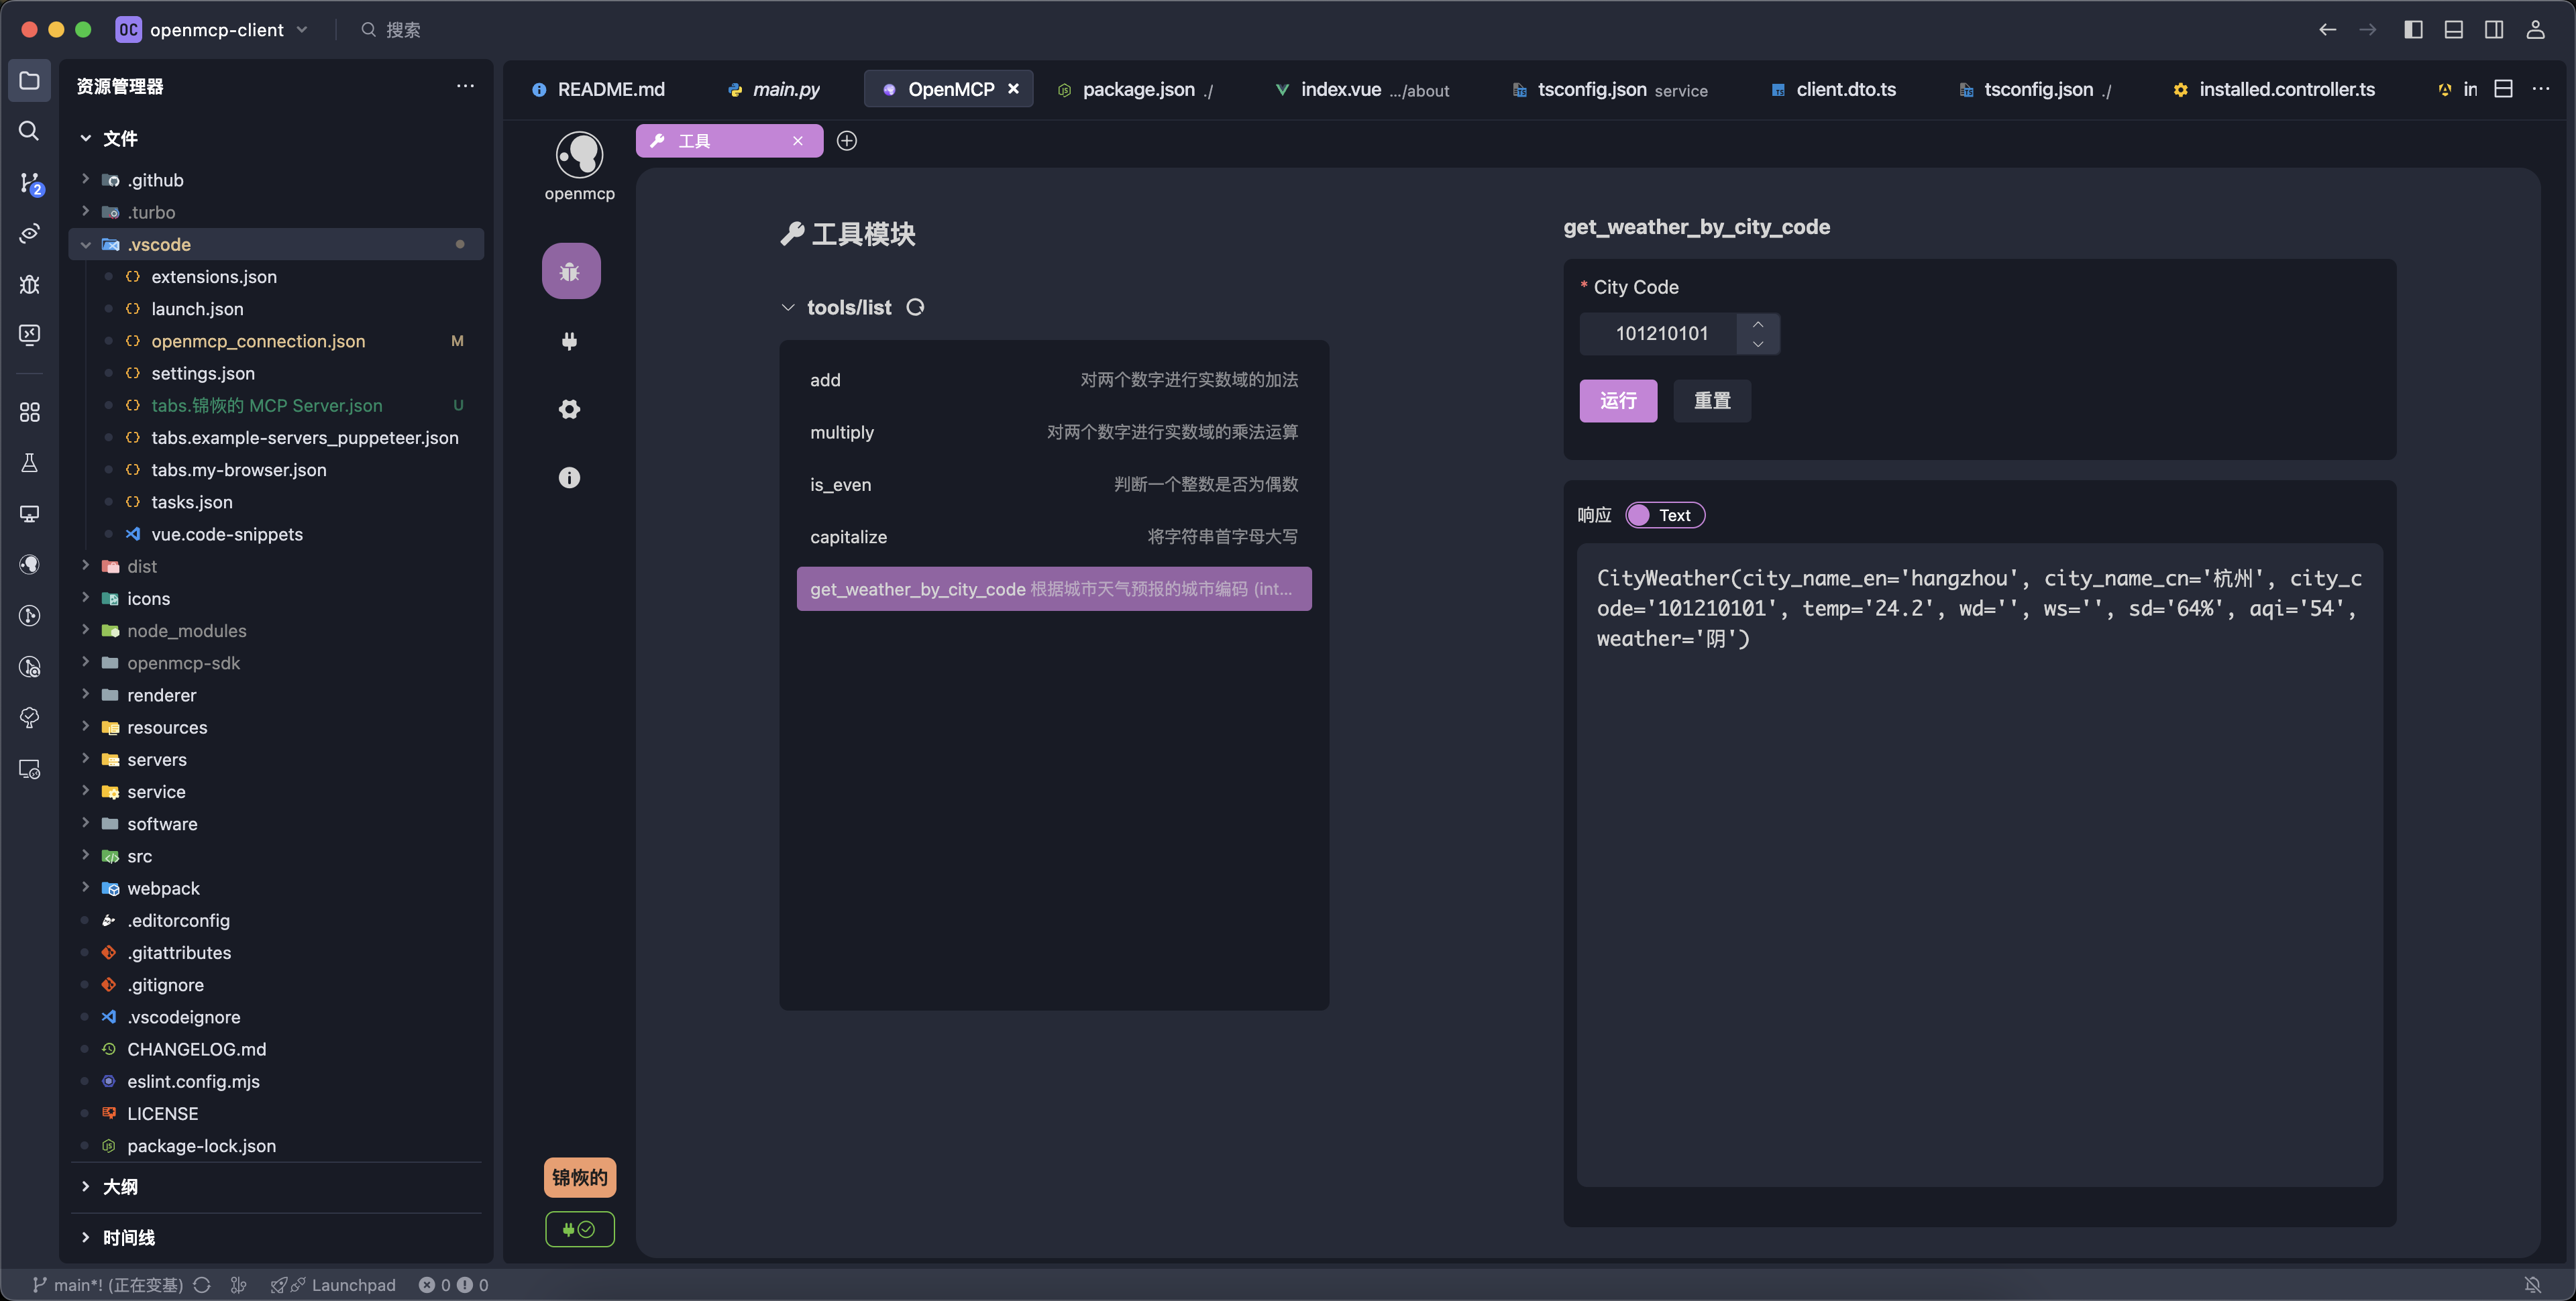
Task: Click the openmcp logo above the sidebar
Action: [579, 152]
